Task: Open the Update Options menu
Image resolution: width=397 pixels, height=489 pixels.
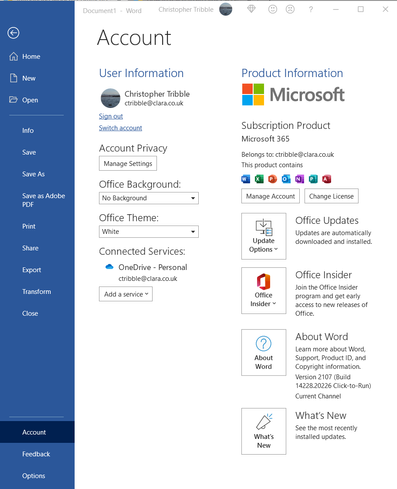Action: coord(264,236)
